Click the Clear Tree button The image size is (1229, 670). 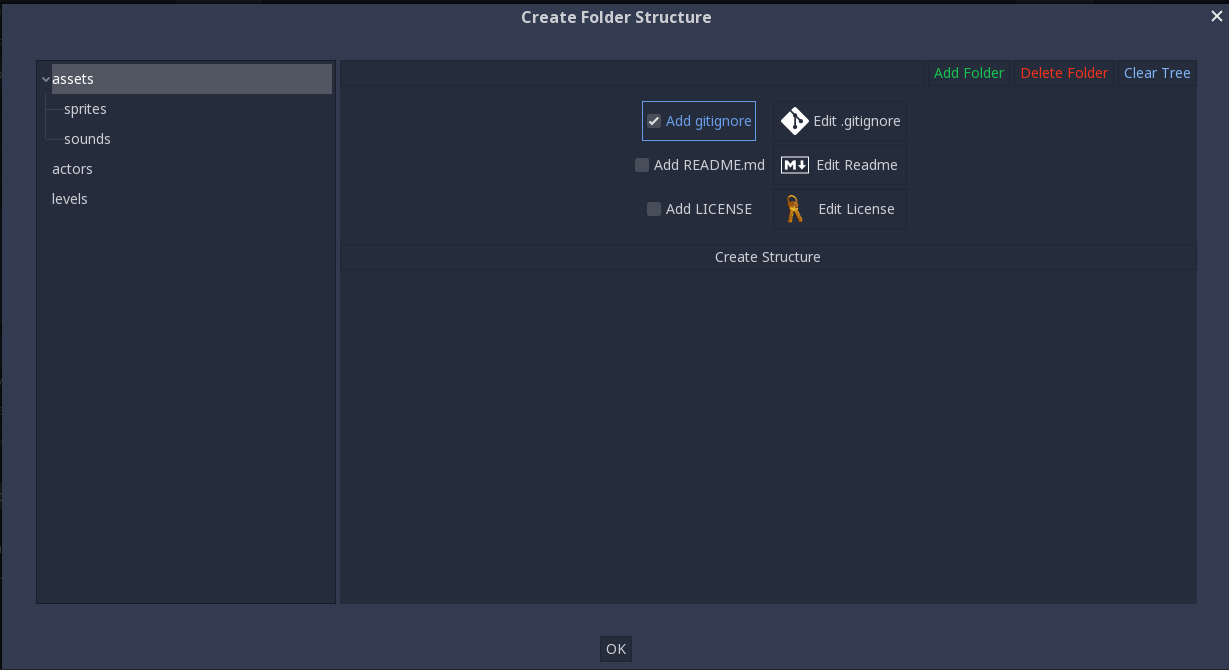tap(1157, 73)
